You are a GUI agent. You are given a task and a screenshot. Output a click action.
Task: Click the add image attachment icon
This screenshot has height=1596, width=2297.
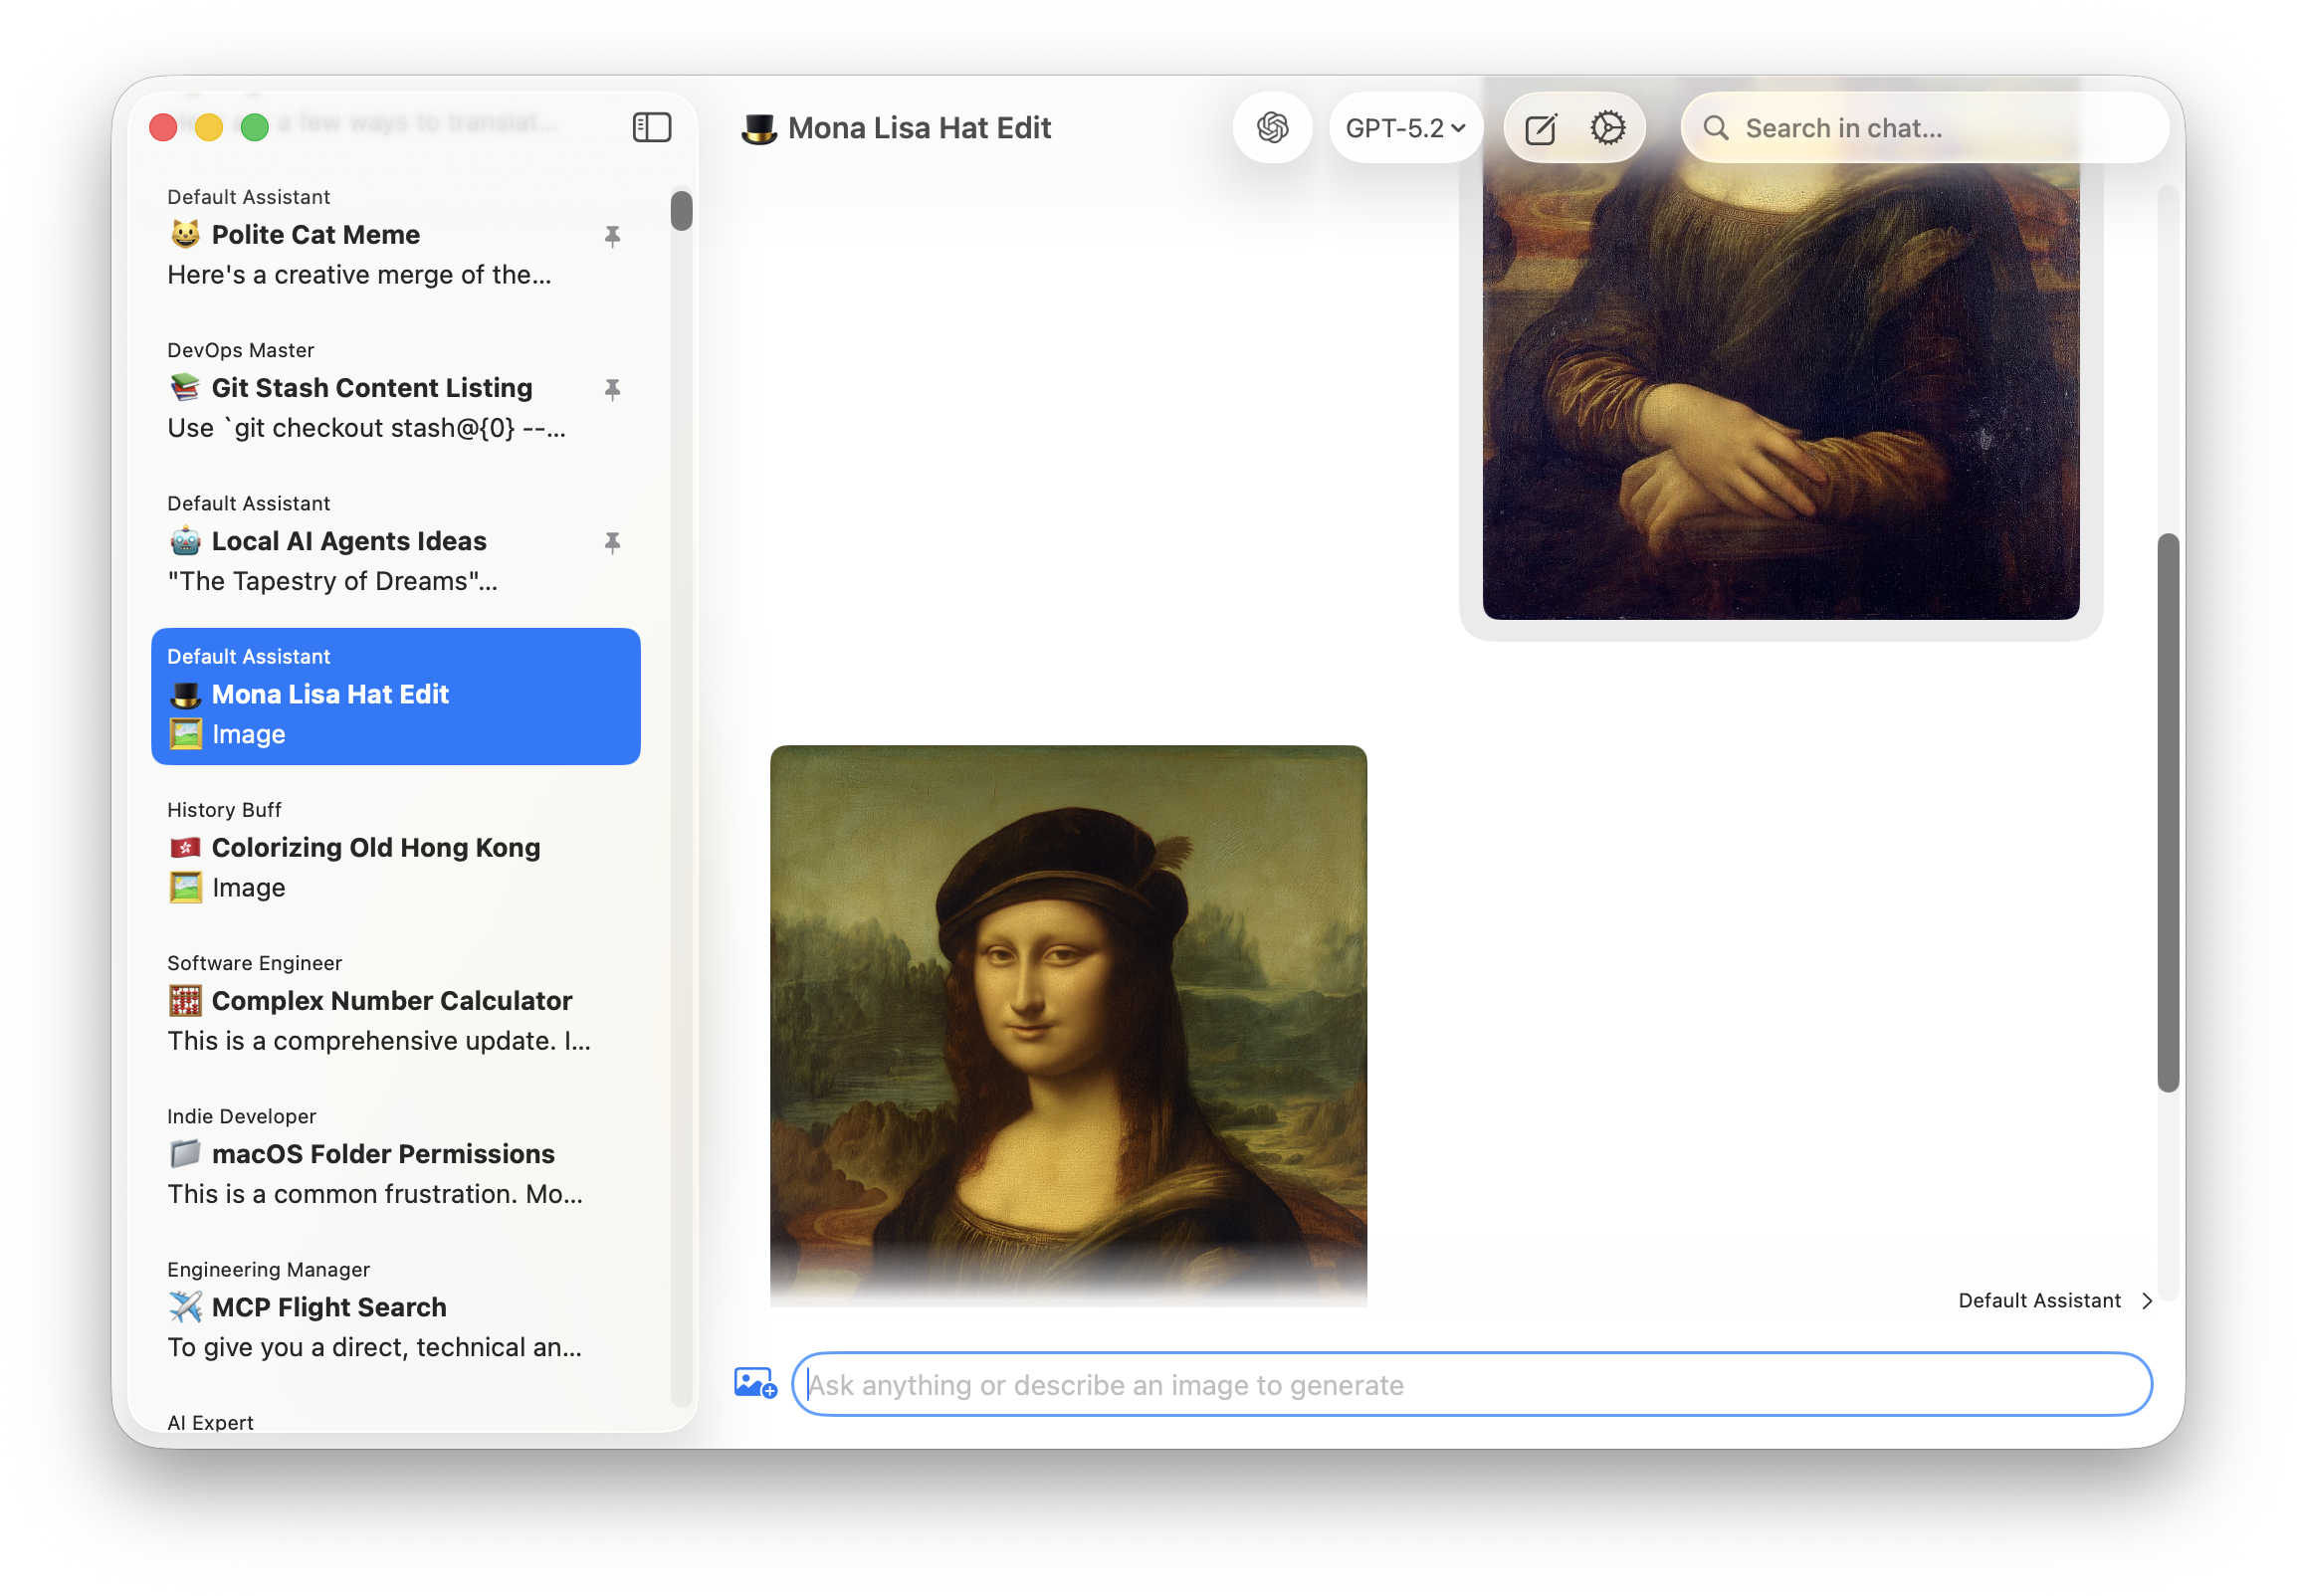(755, 1383)
